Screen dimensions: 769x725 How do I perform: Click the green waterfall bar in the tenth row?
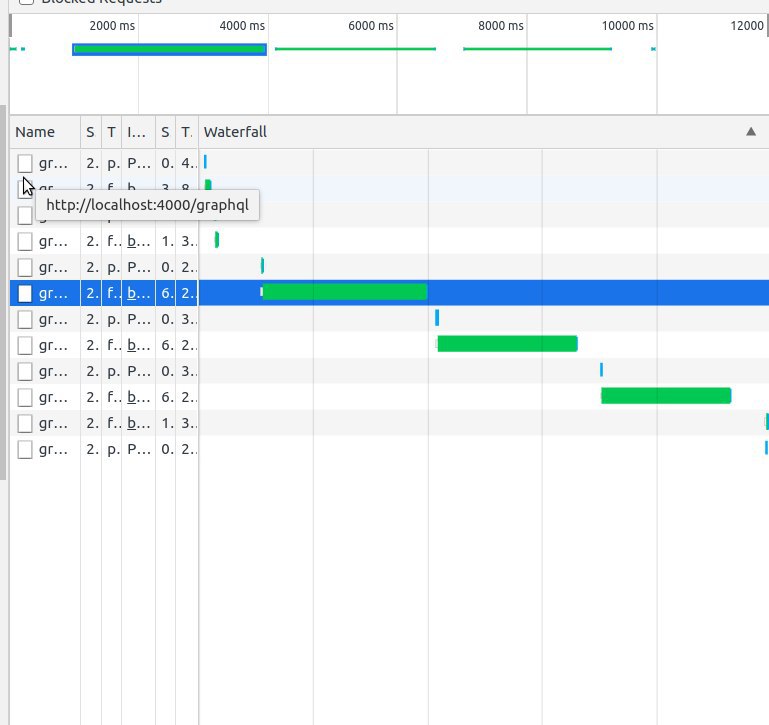[665, 396]
